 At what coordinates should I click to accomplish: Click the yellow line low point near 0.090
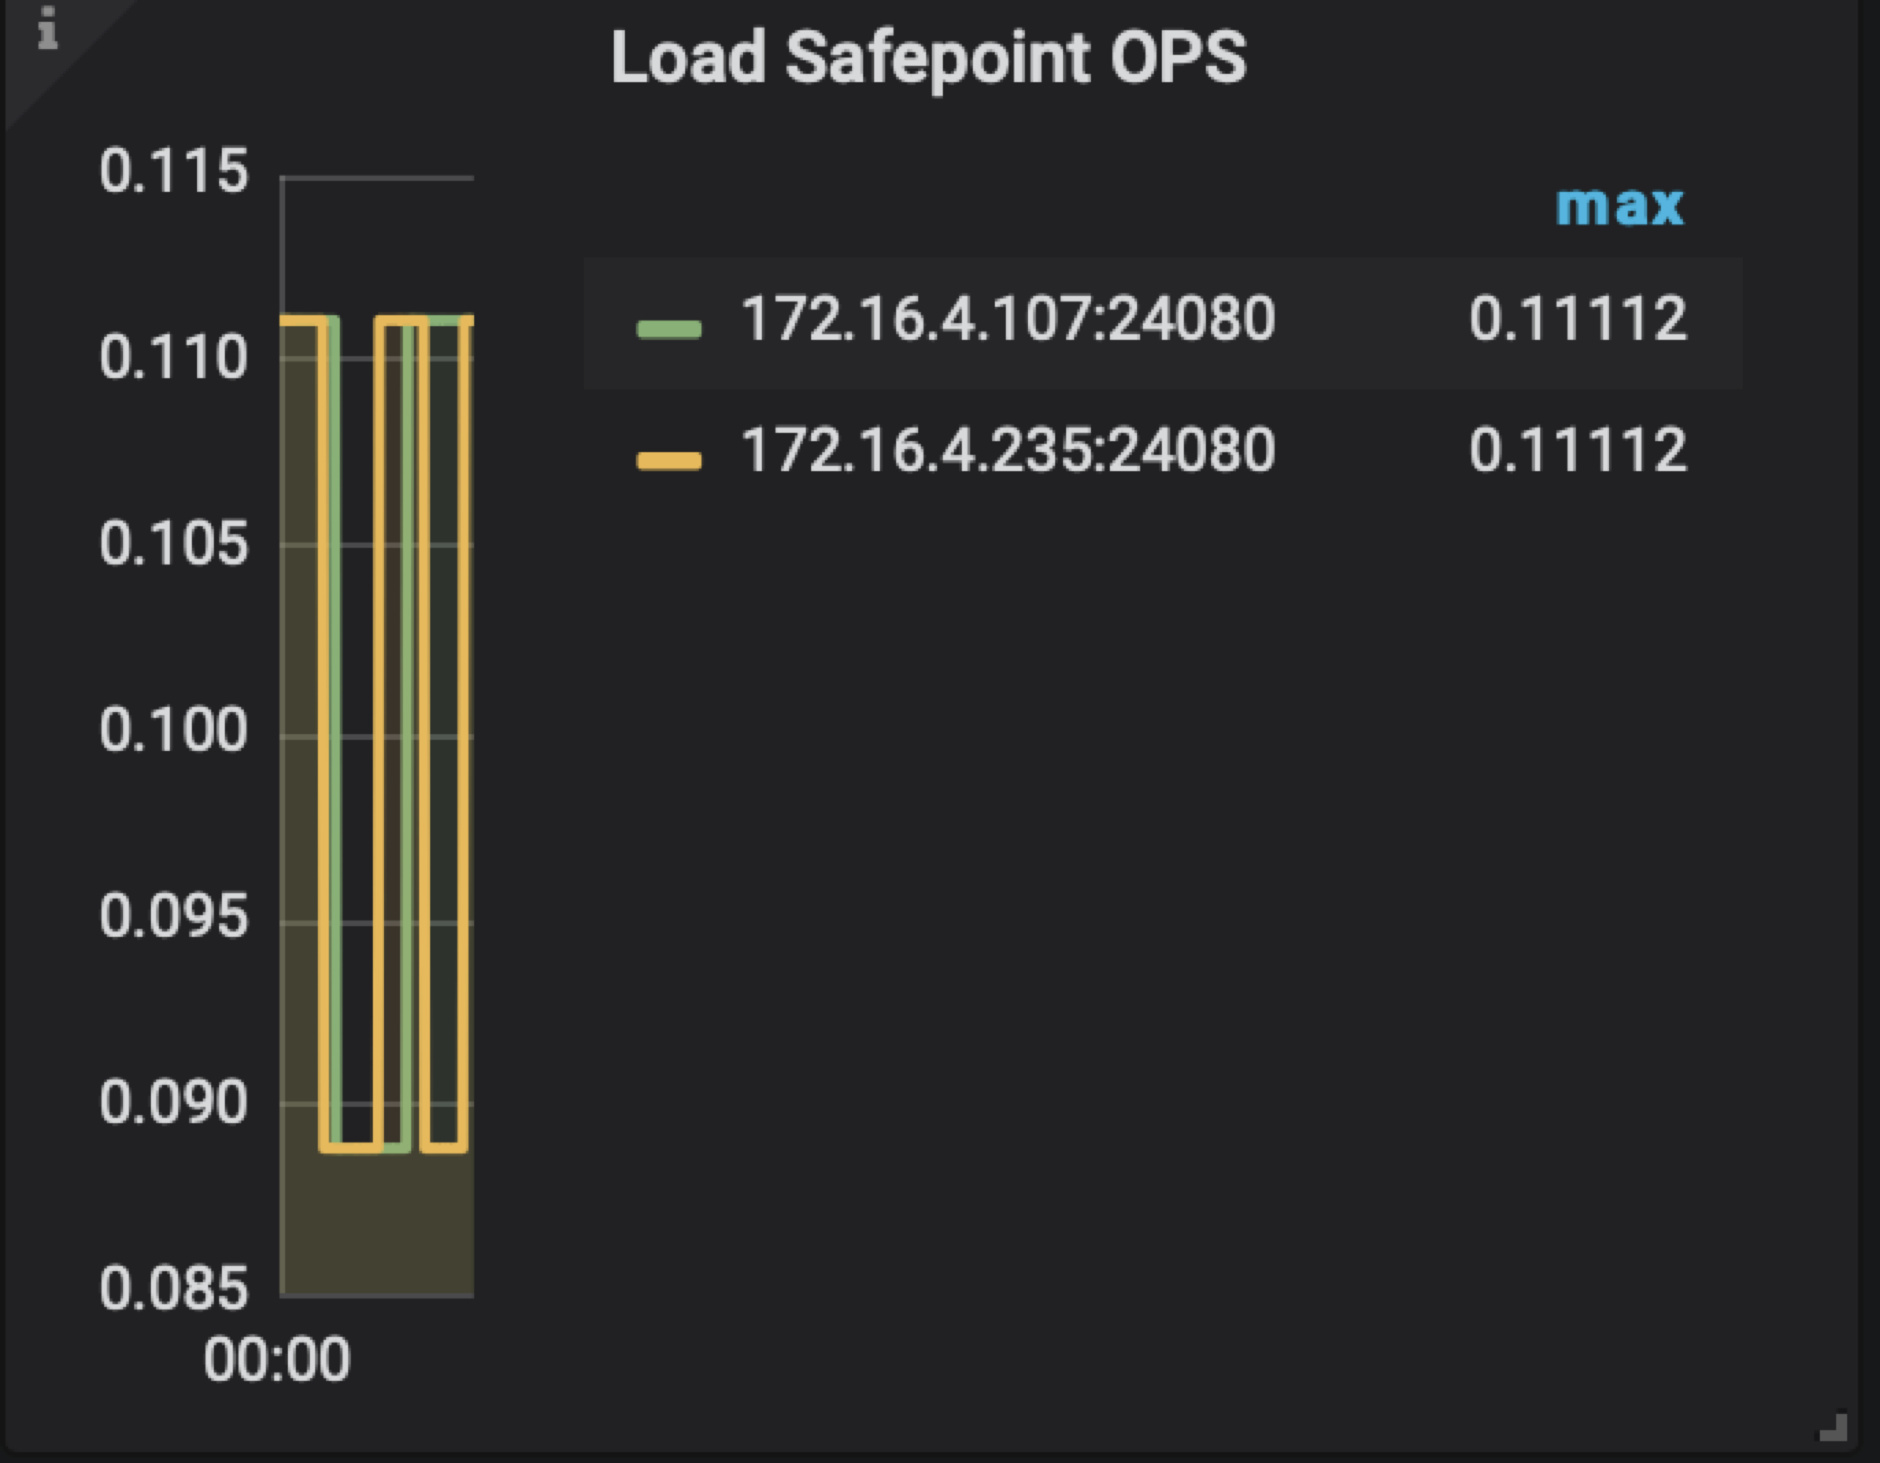350,1148
